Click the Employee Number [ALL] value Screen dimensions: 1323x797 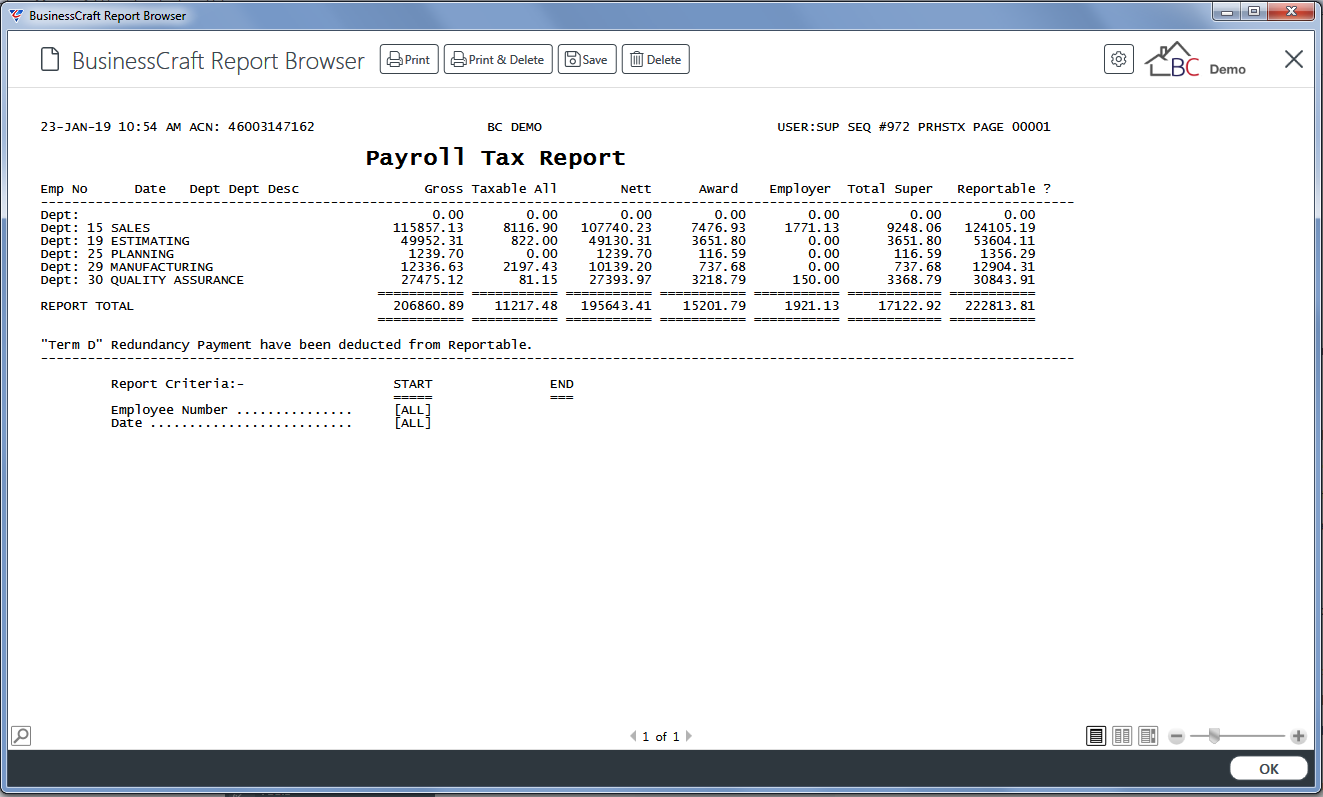pos(413,410)
